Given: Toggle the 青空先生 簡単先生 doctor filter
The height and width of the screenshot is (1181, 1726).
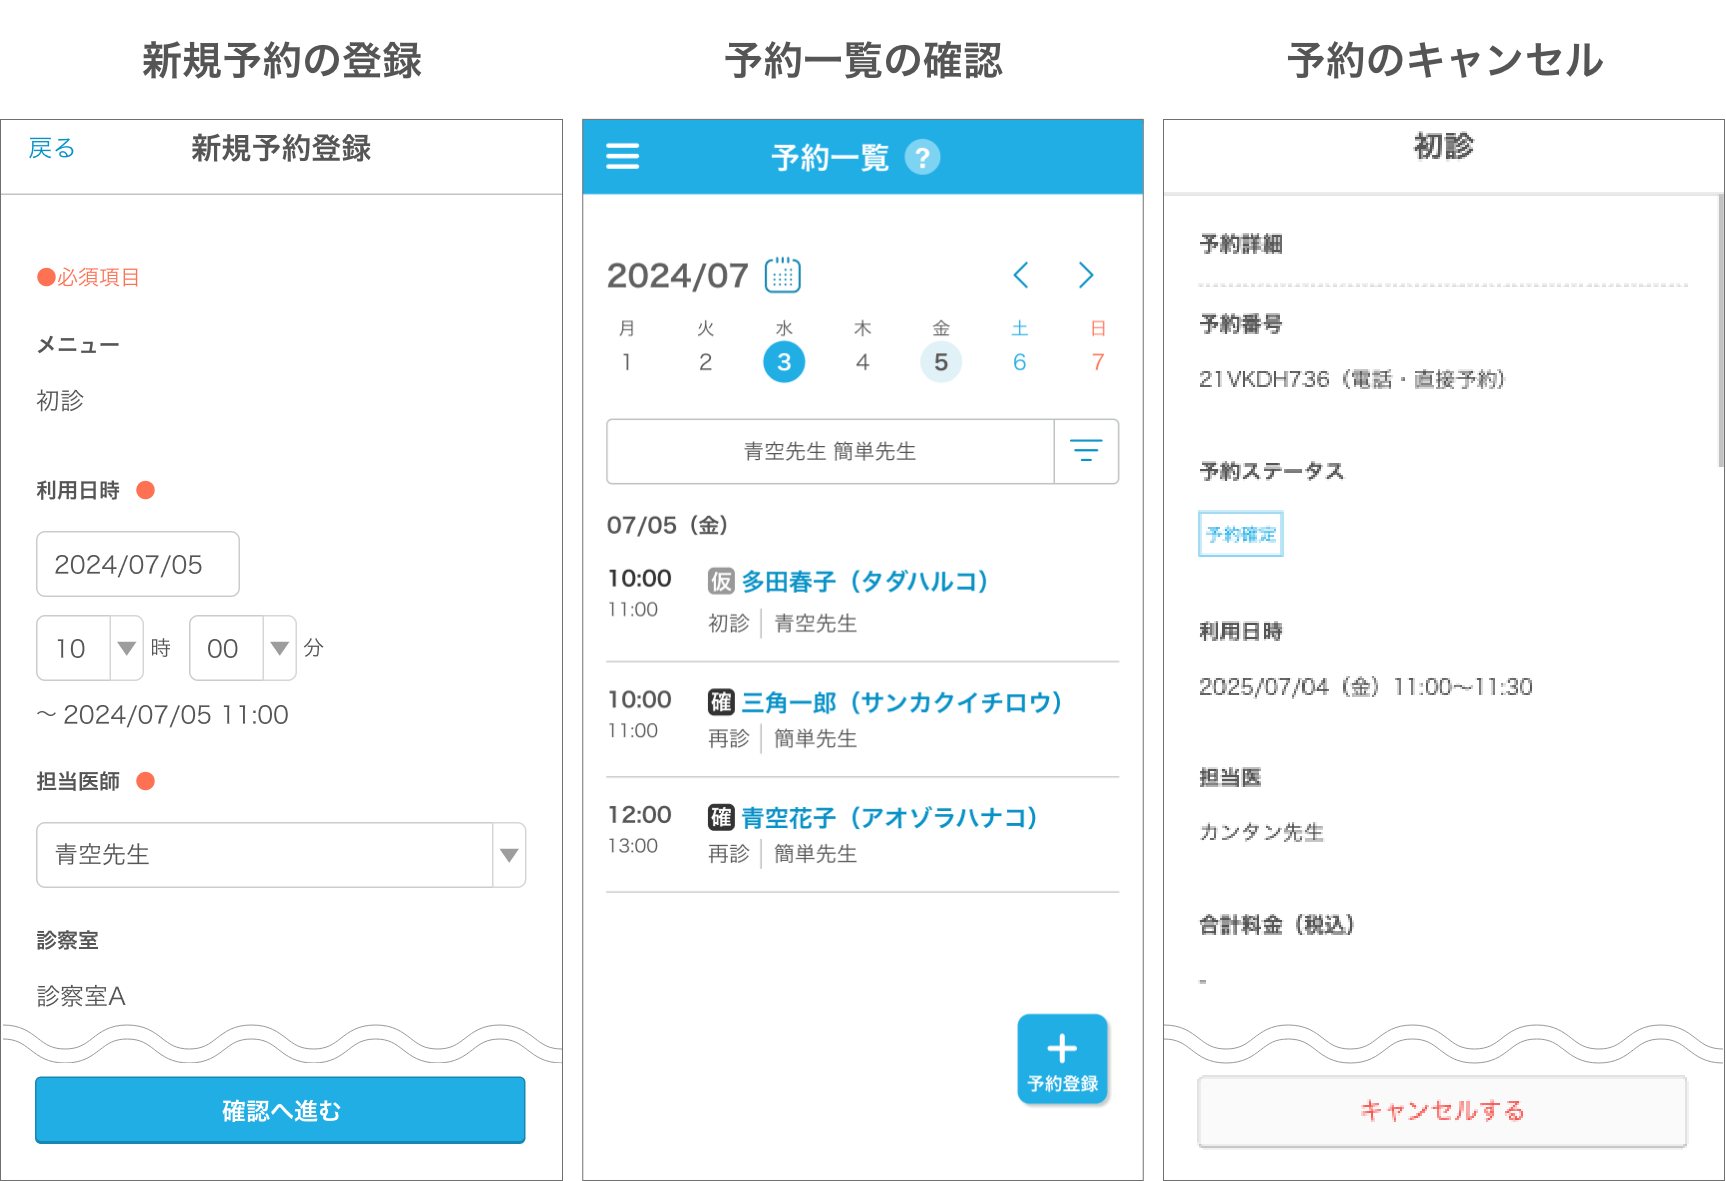Looking at the screenshot, I should 830,452.
